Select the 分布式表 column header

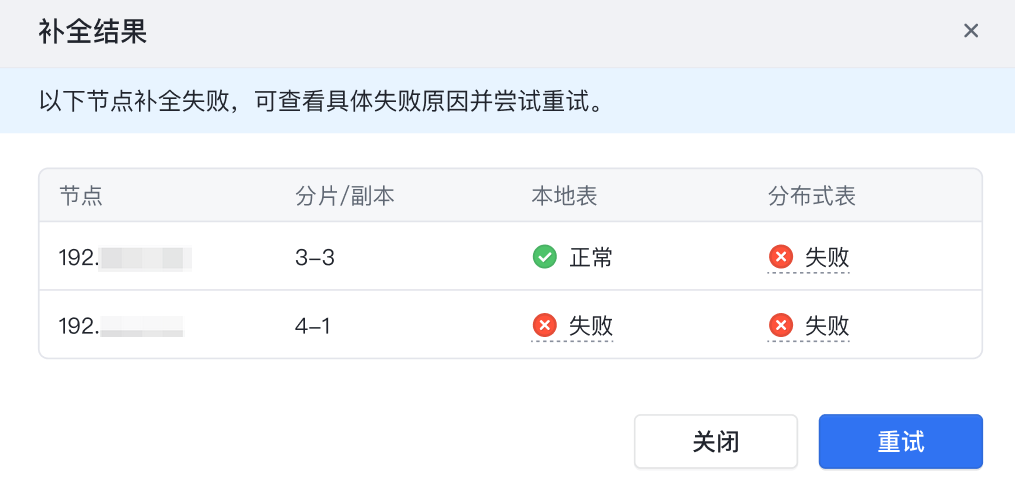click(x=812, y=196)
